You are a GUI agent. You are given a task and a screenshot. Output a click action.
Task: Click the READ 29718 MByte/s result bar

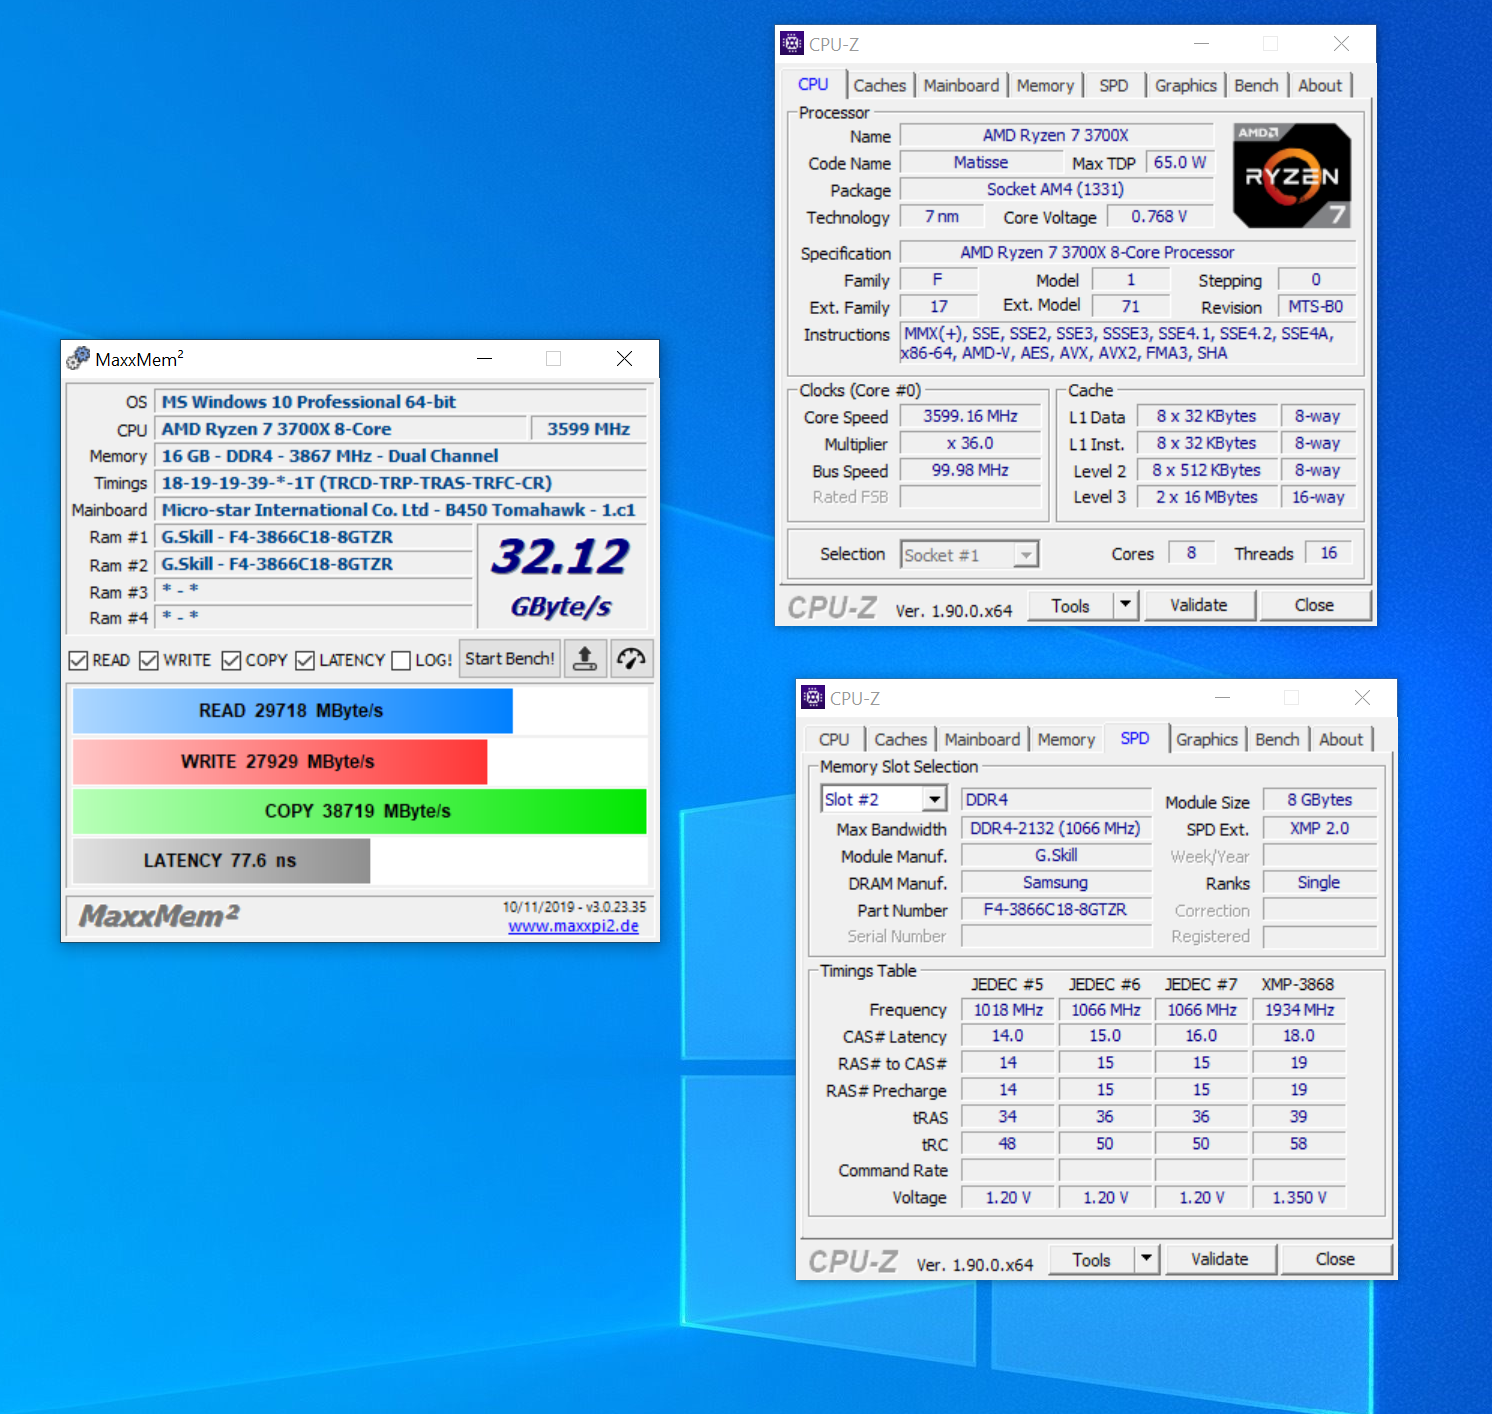(x=292, y=711)
